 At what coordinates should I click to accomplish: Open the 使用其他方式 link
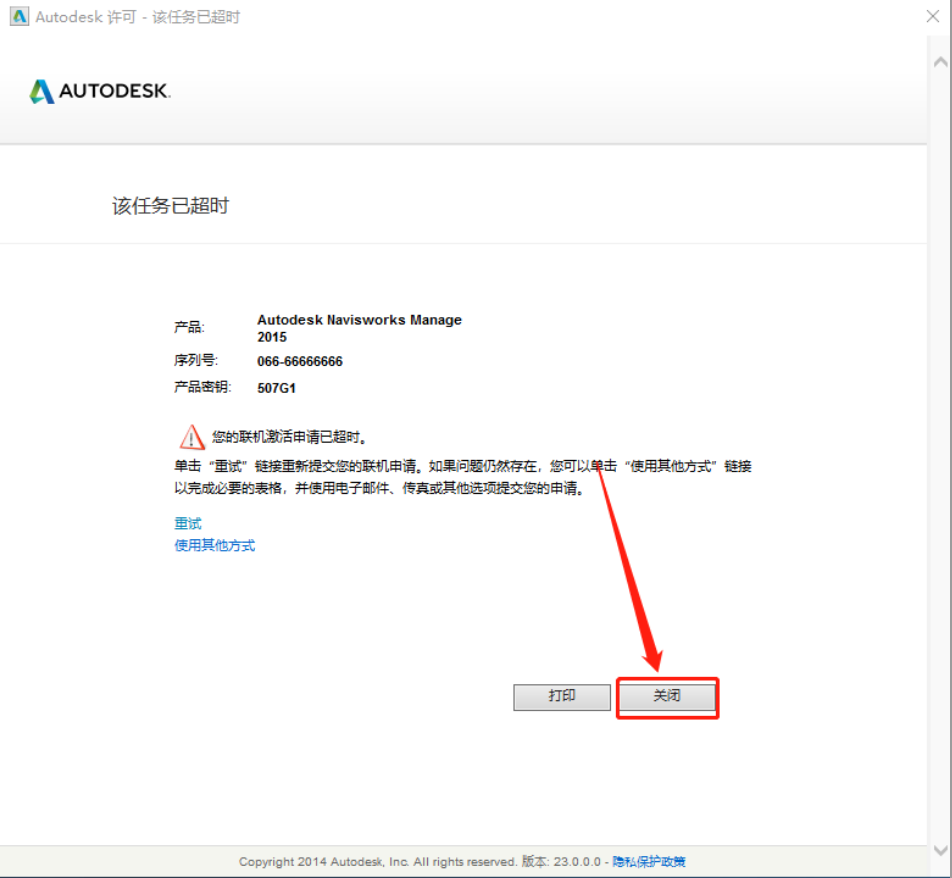click(215, 546)
